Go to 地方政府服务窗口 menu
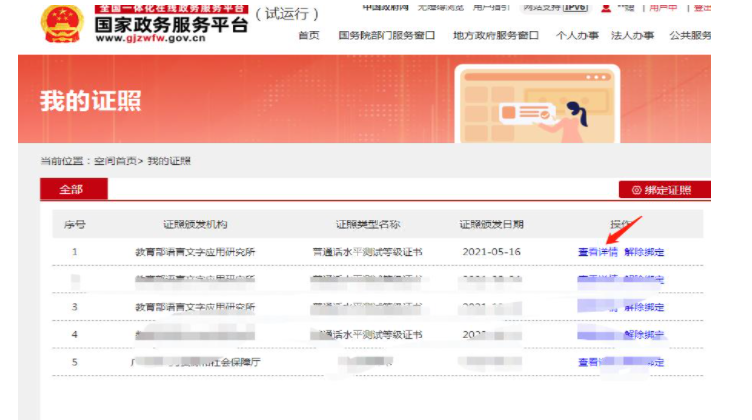Viewport: 752px width, 420px height. click(496, 36)
